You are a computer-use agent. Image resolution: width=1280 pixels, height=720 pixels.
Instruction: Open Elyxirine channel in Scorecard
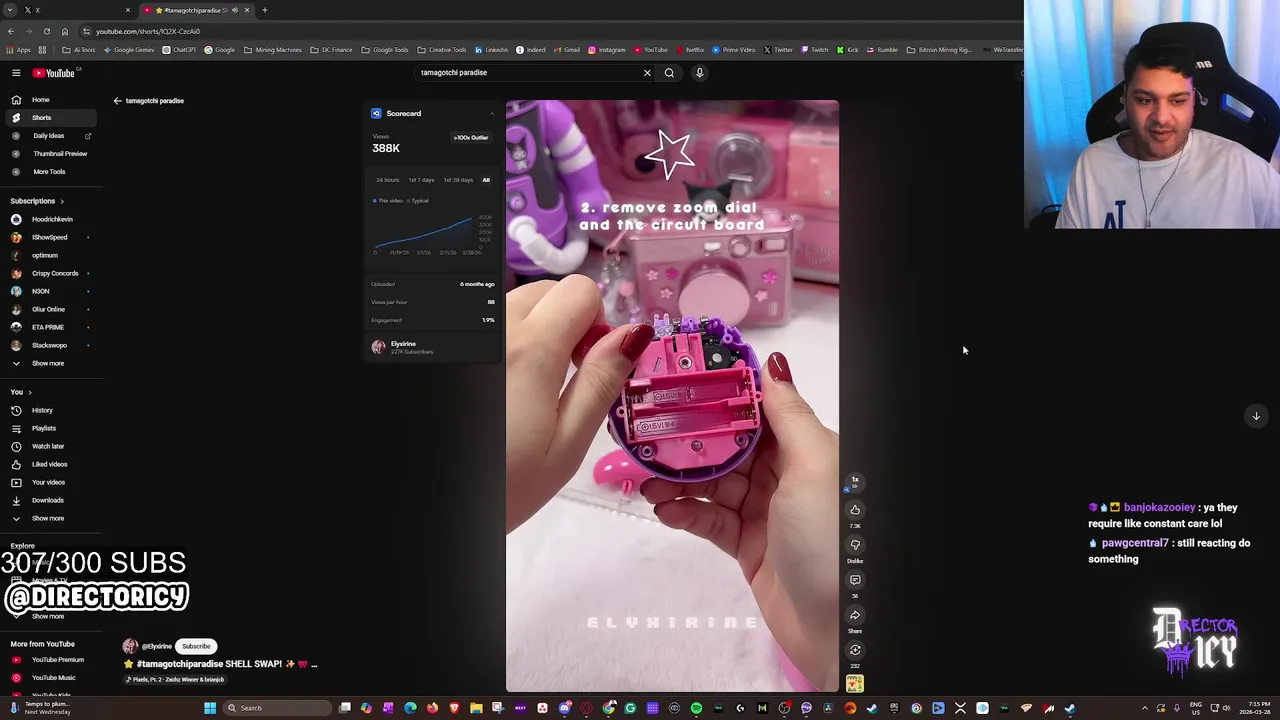tap(402, 347)
